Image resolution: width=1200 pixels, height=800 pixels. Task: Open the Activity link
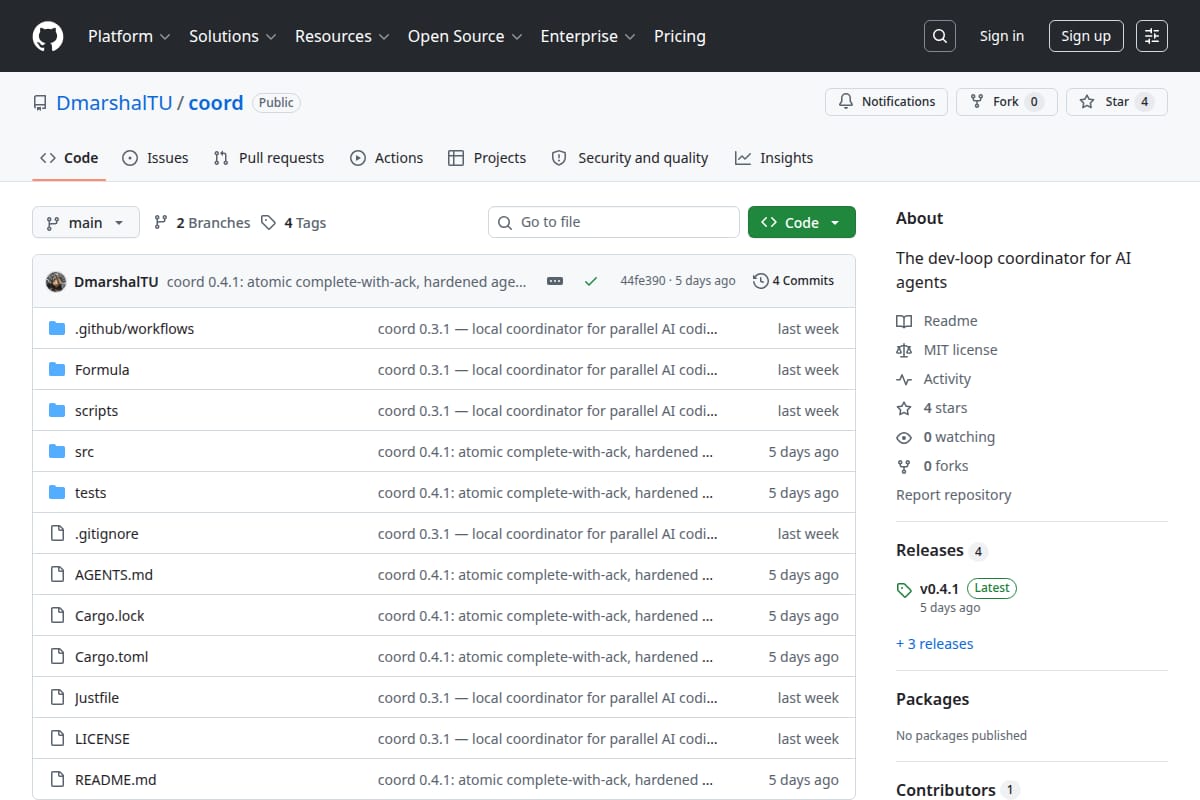[x=934, y=379]
